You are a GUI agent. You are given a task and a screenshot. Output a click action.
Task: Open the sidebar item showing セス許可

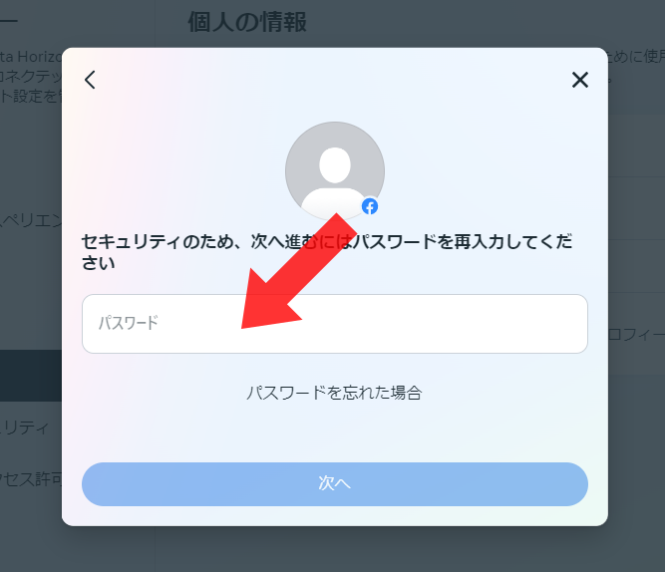[31, 479]
